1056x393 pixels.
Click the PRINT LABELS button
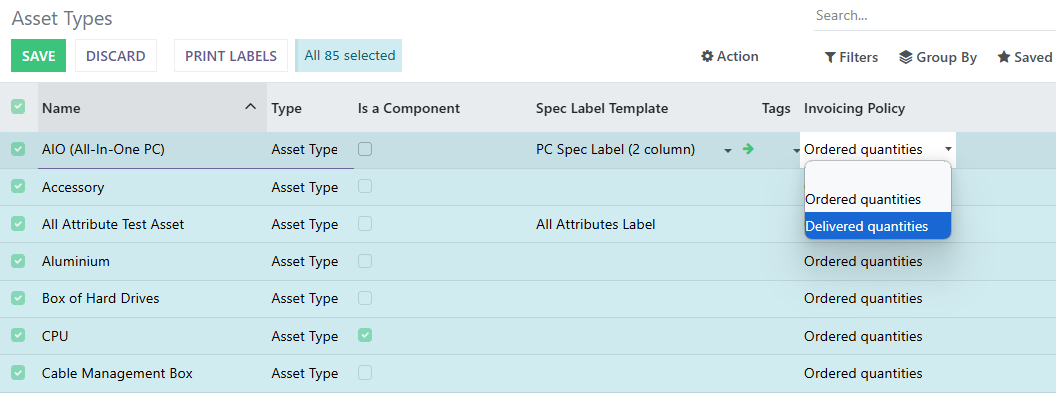coord(231,56)
